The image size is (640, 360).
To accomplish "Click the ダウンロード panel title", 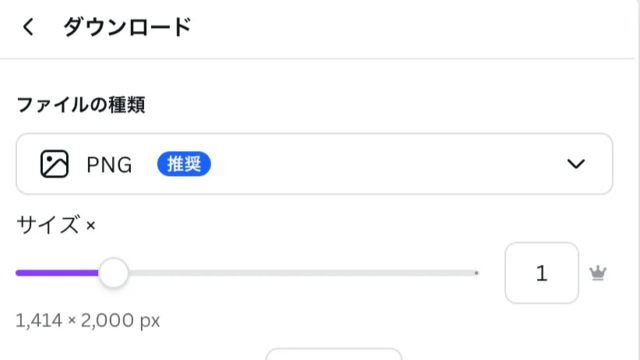I will point(127,27).
